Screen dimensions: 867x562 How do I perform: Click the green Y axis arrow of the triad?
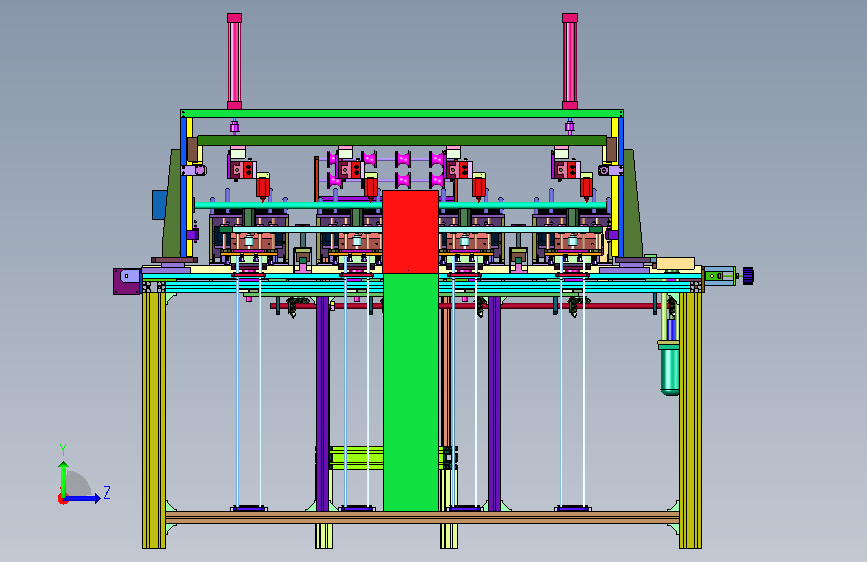coord(64,478)
